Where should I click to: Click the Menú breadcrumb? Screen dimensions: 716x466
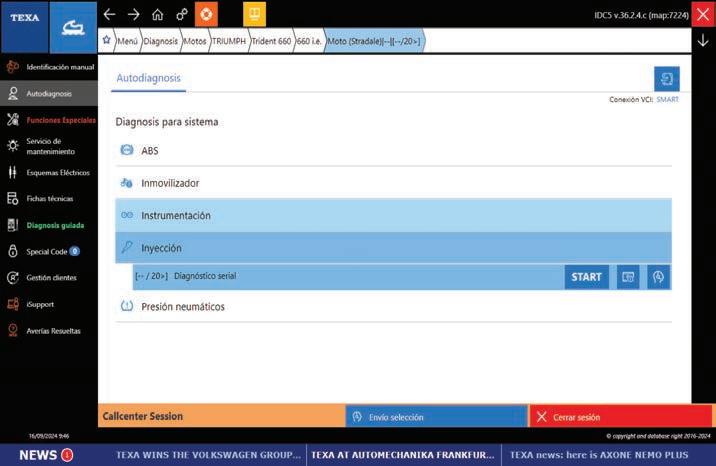pyautogui.click(x=127, y=41)
